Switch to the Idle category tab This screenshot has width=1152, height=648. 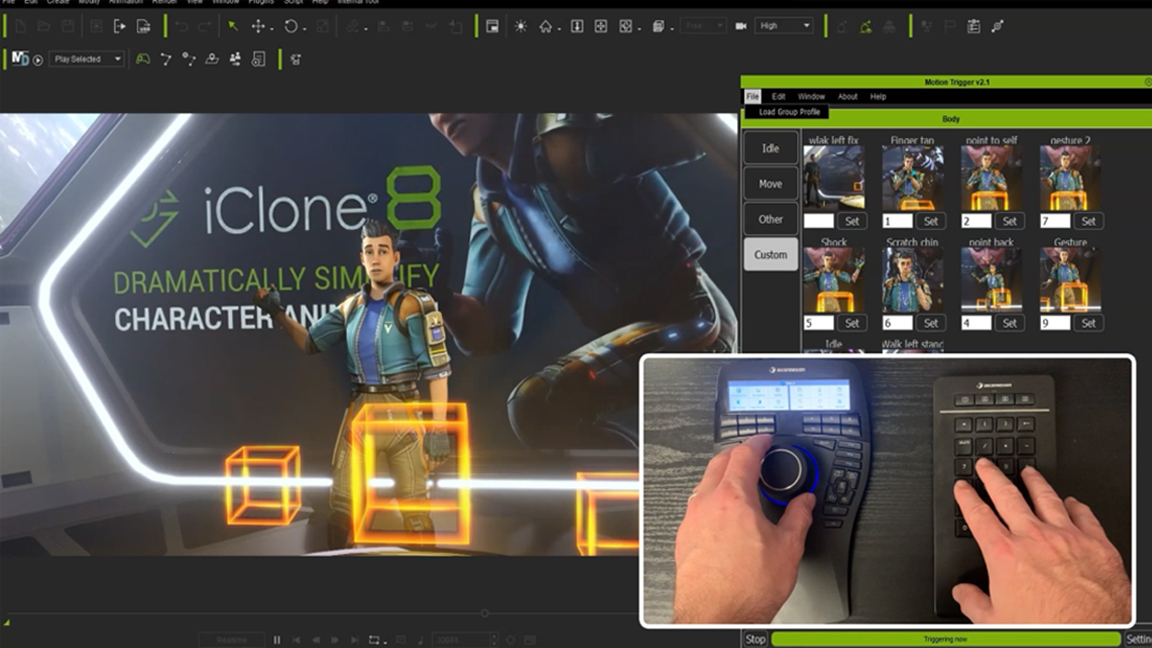pyautogui.click(x=770, y=148)
